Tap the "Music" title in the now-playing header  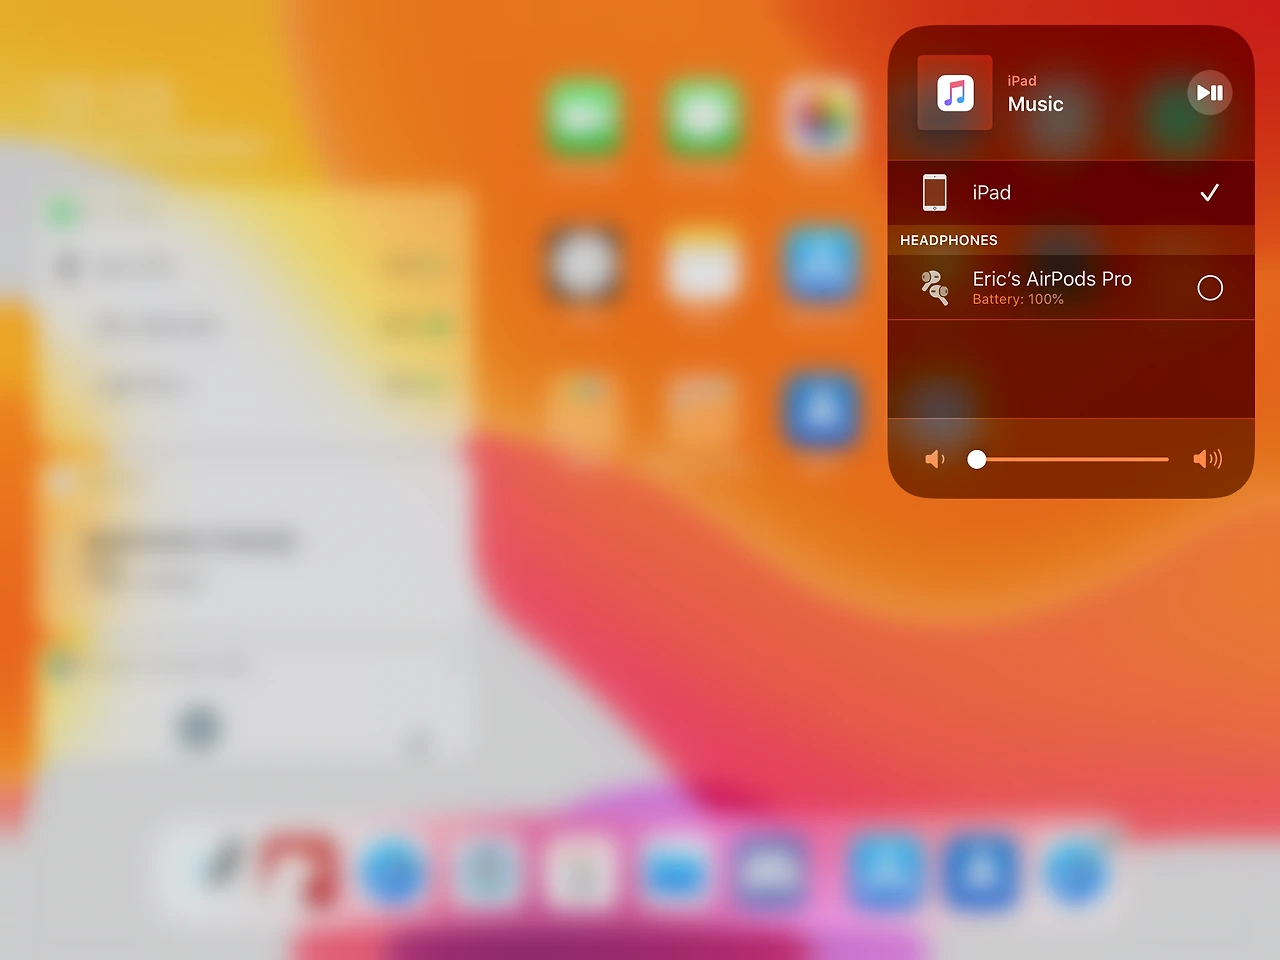click(x=1036, y=104)
